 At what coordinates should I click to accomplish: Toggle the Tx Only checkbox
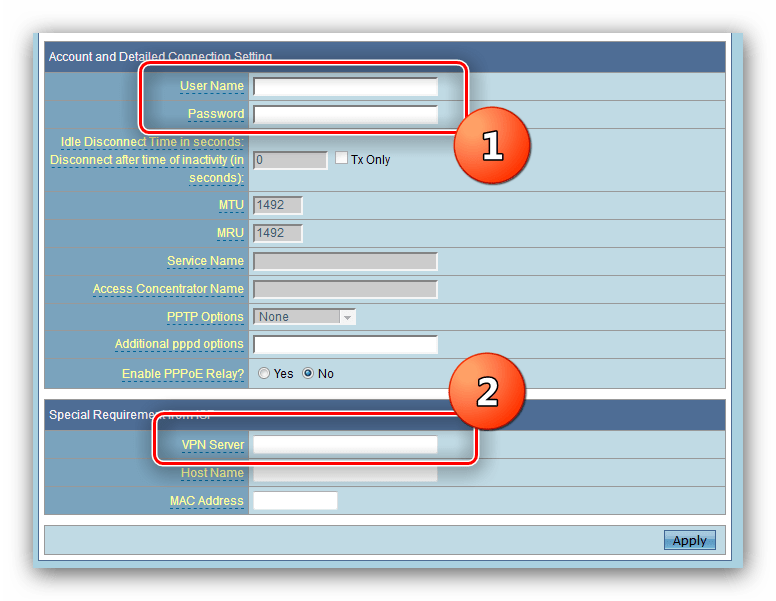[341, 158]
